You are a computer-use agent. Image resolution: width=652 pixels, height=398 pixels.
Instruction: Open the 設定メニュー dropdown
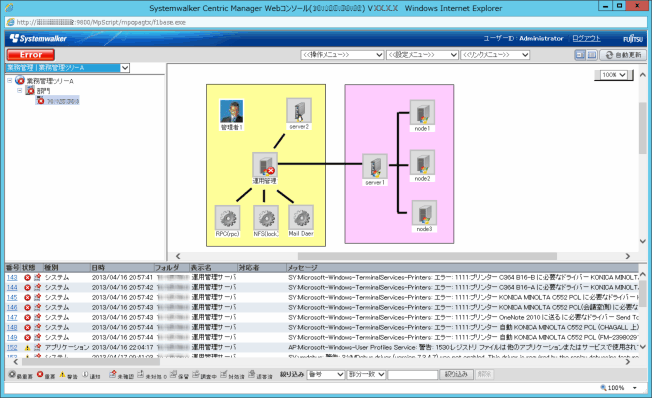tap(422, 55)
